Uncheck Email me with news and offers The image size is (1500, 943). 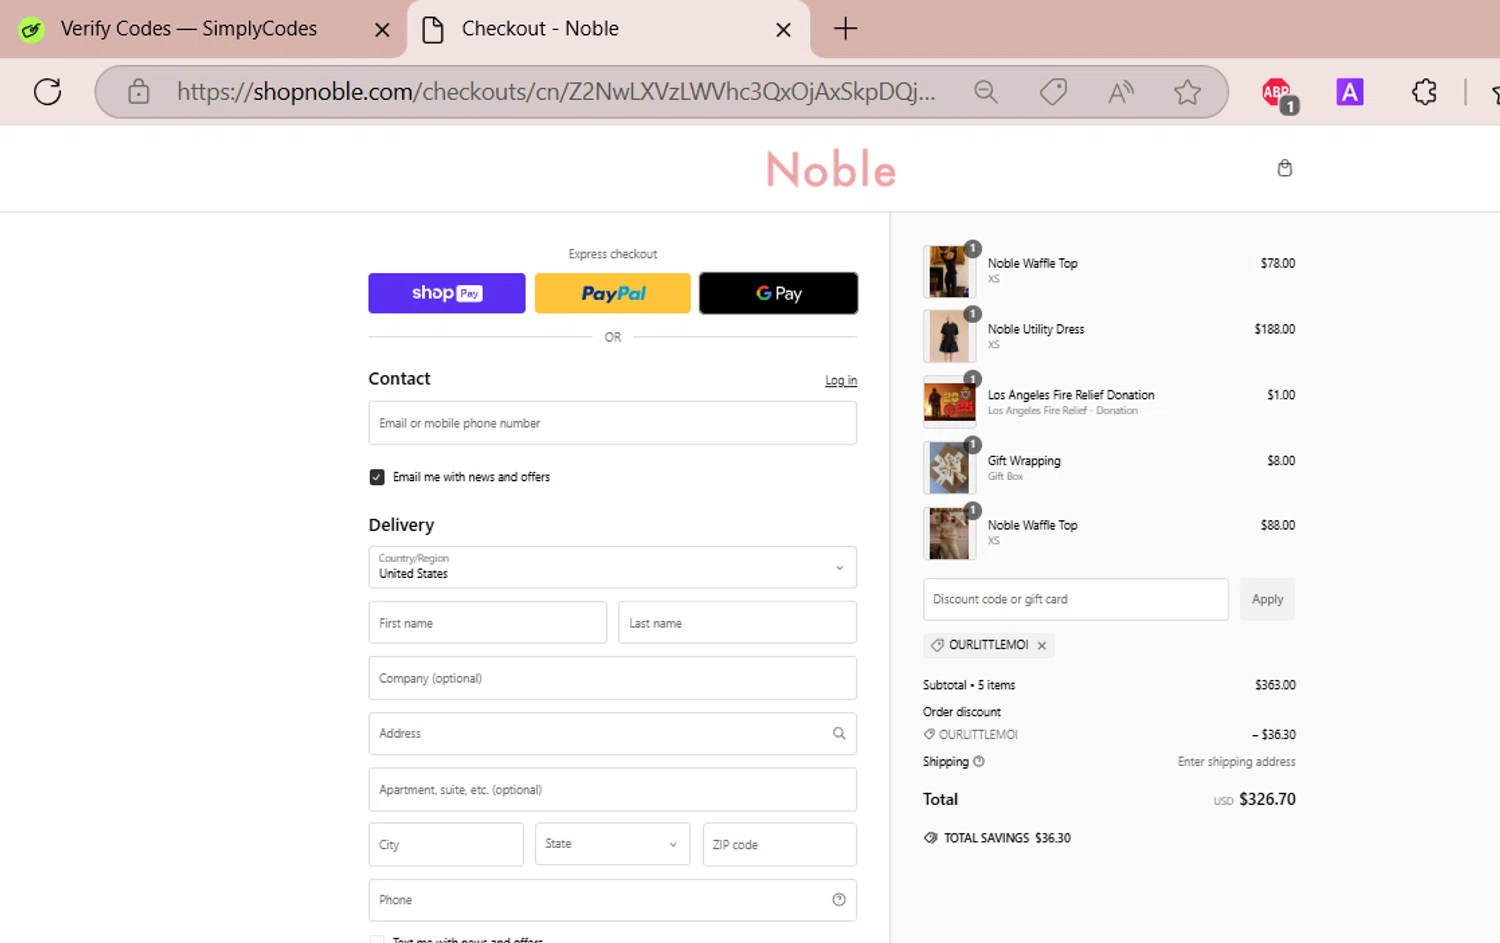coord(377,477)
